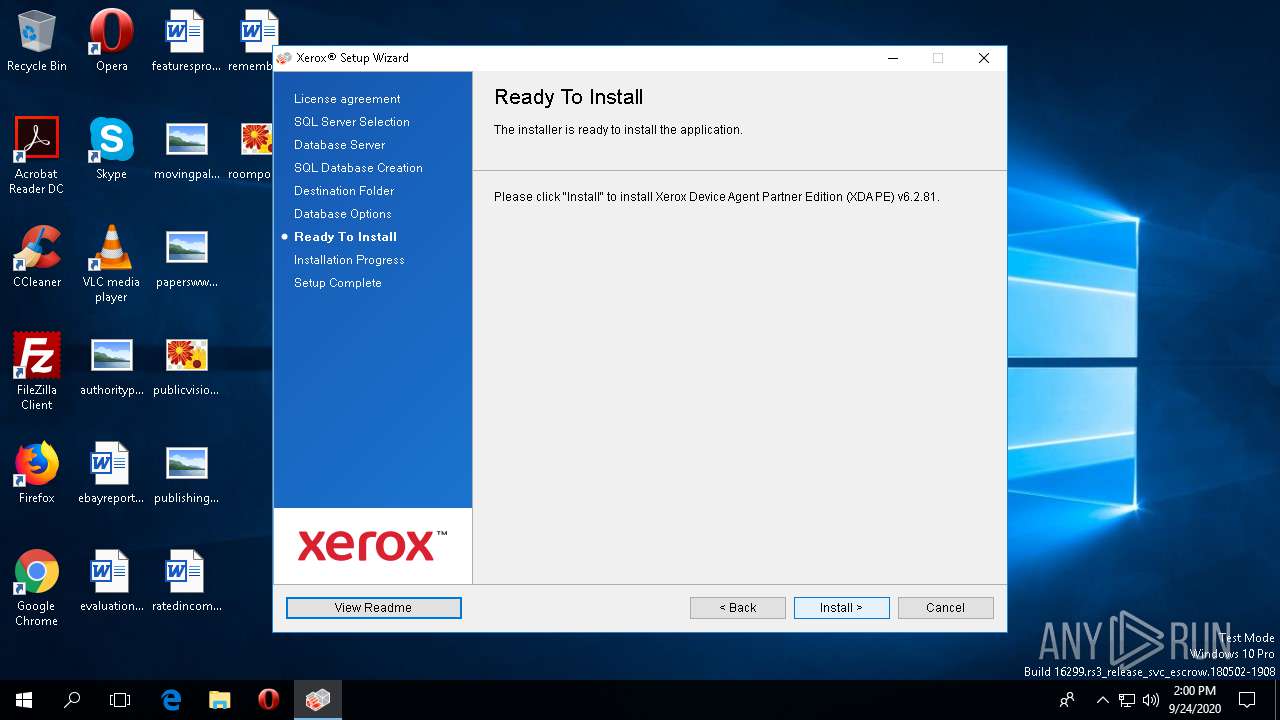Image resolution: width=1280 pixels, height=720 pixels.
Task: Select SQL Database Creation step
Action: pos(358,168)
